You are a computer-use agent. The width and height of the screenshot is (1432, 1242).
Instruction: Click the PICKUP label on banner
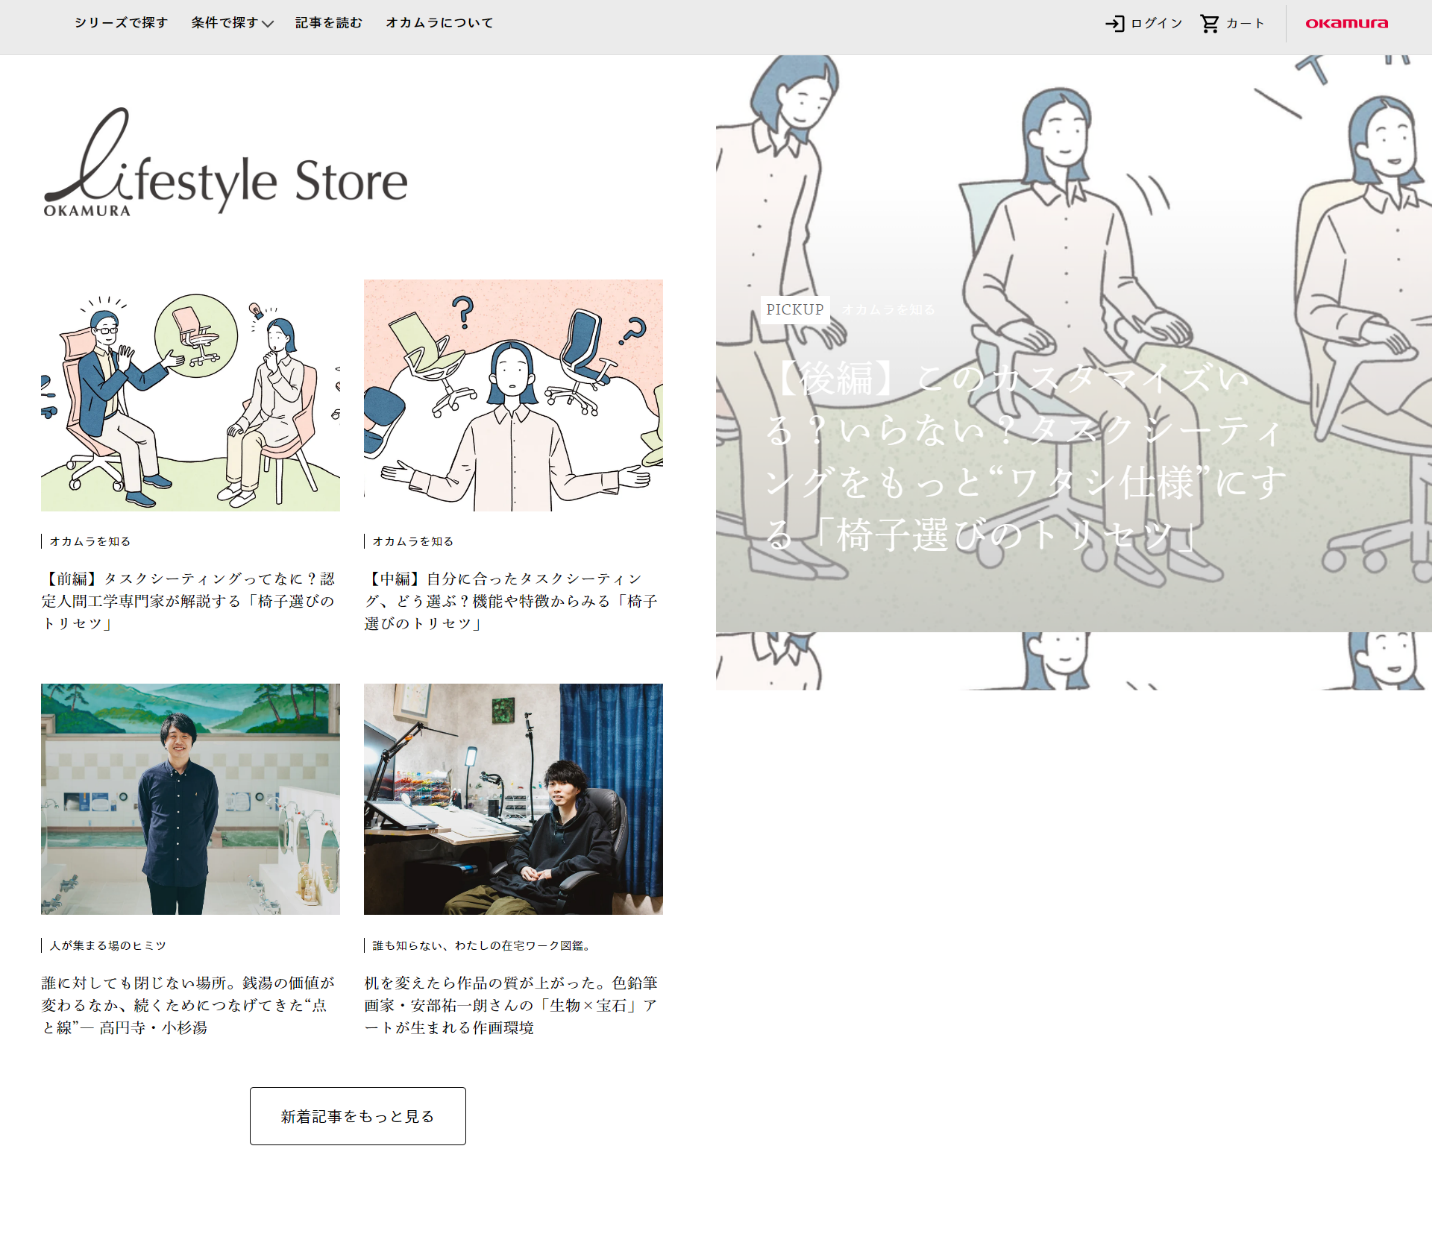pos(795,310)
